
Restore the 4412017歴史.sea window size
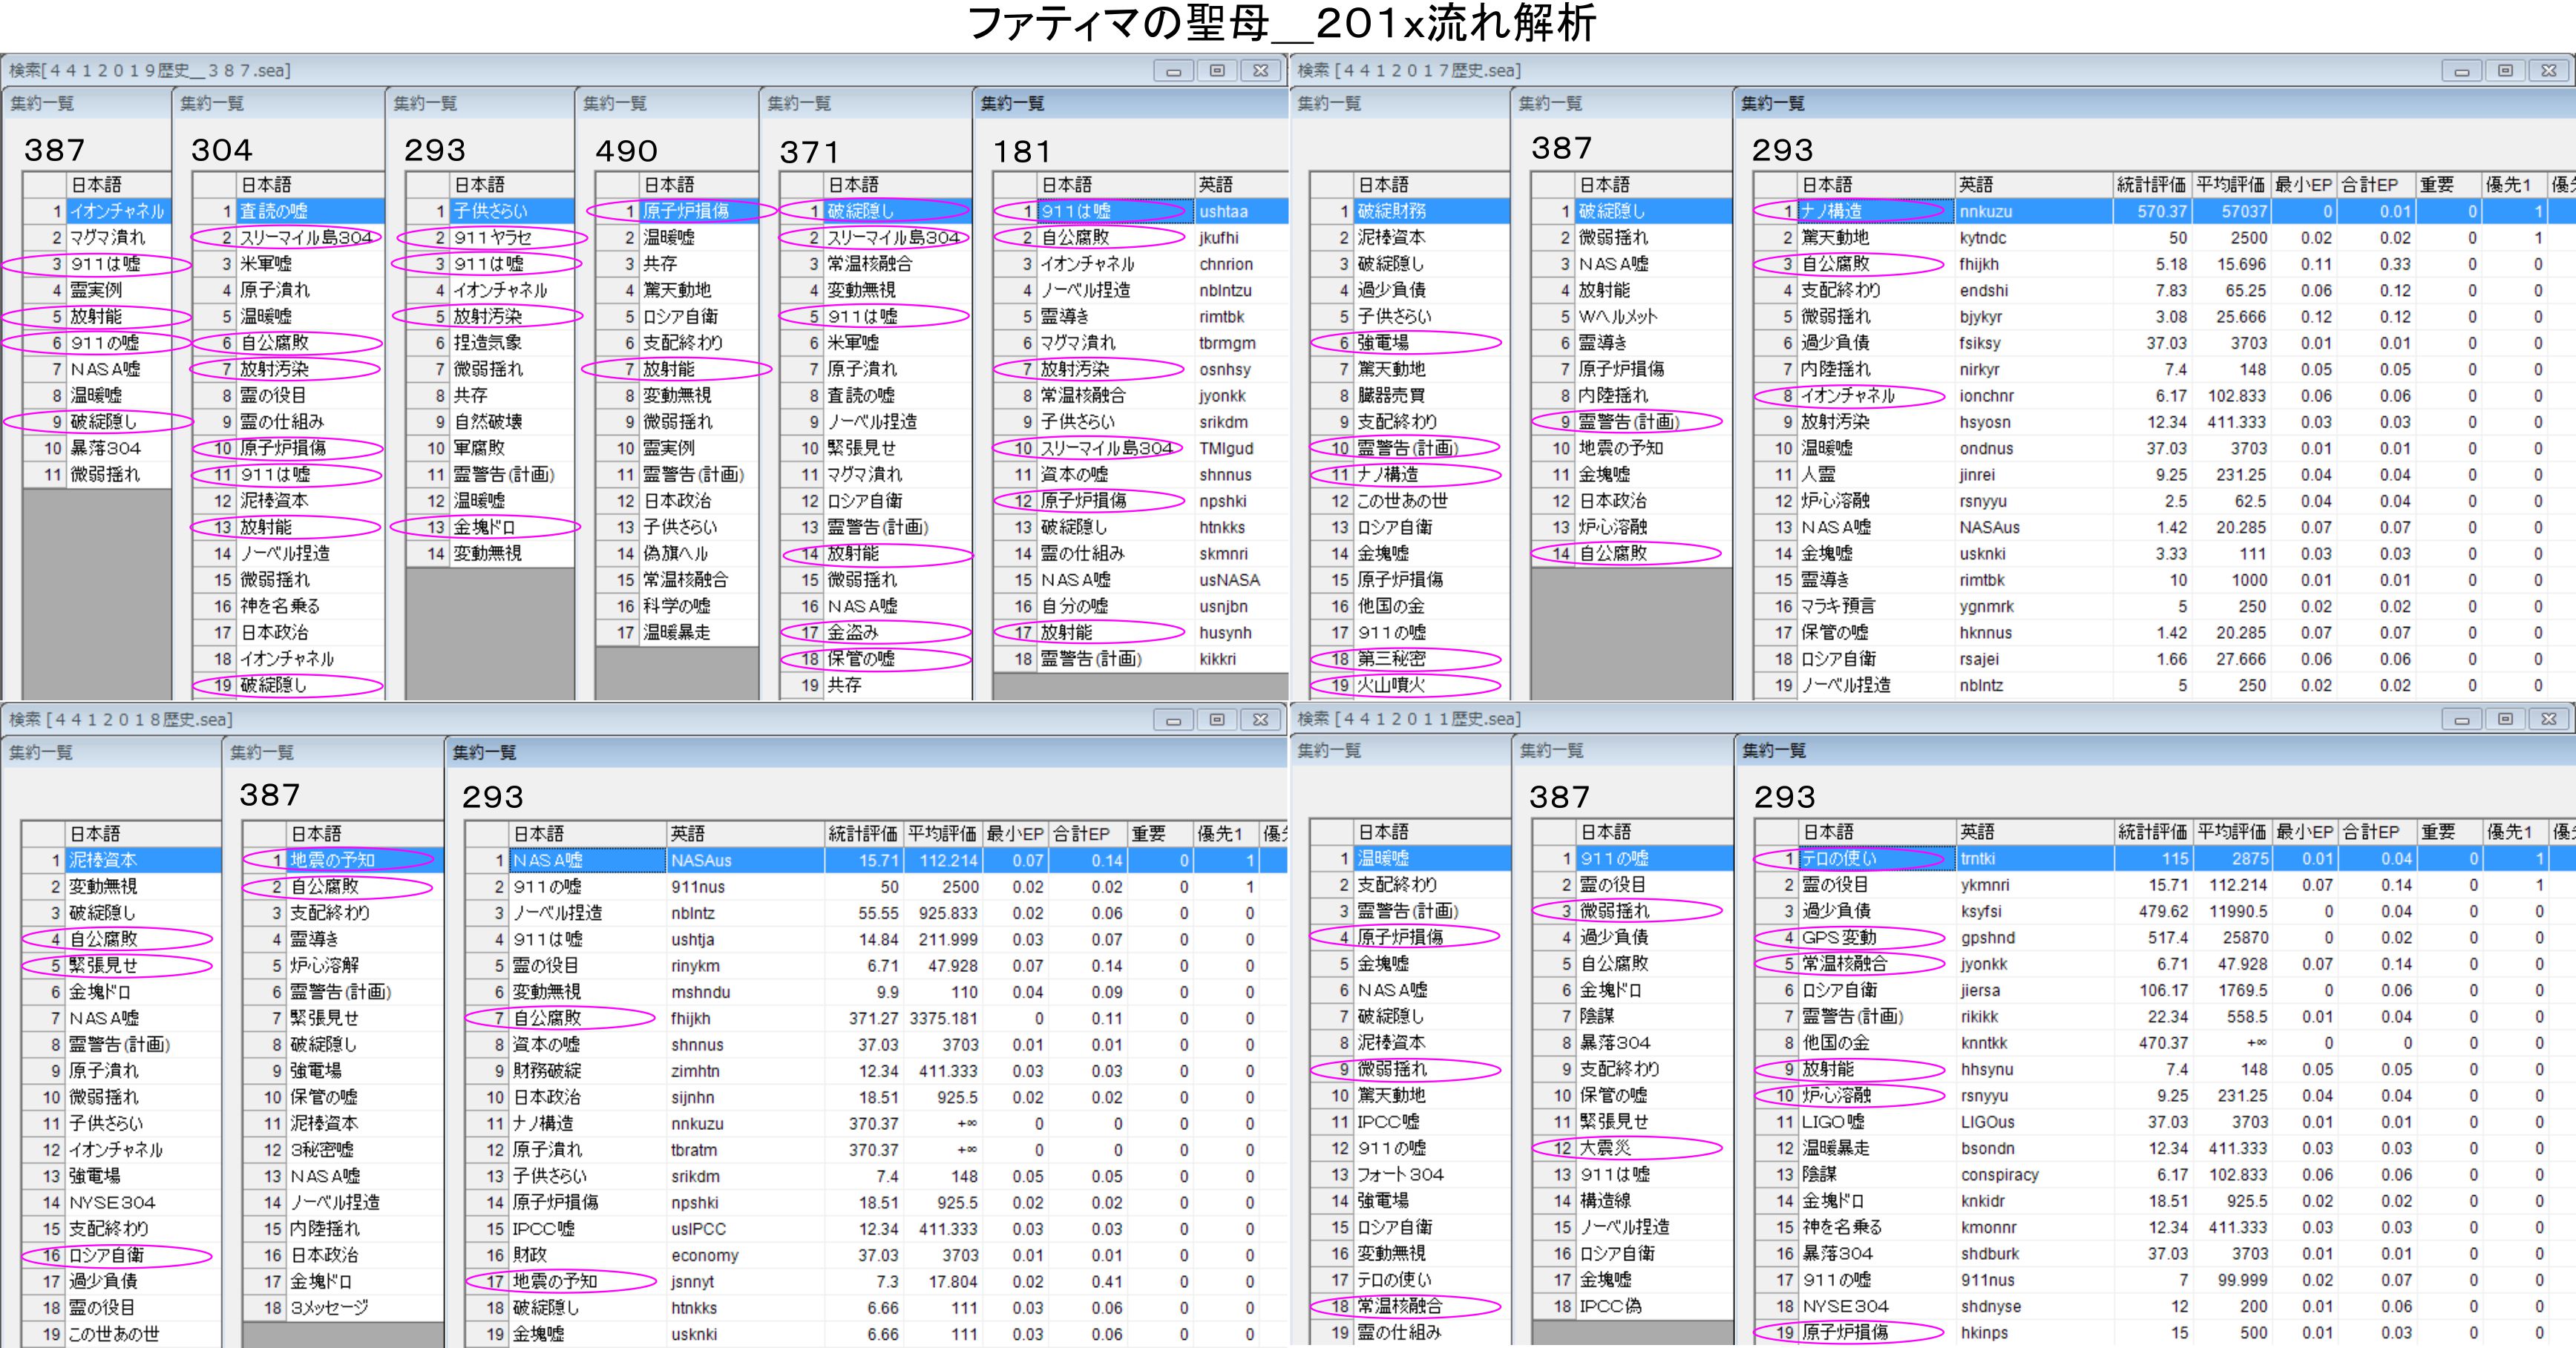click(x=2505, y=71)
